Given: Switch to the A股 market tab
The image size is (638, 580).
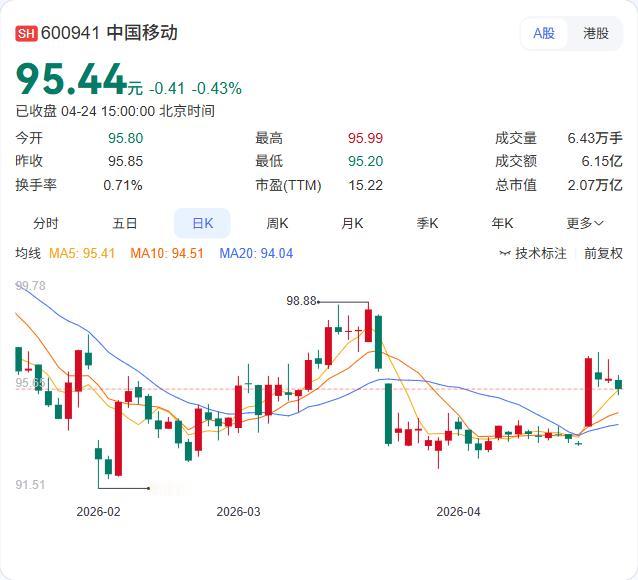Looking at the screenshot, I should (544, 33).
